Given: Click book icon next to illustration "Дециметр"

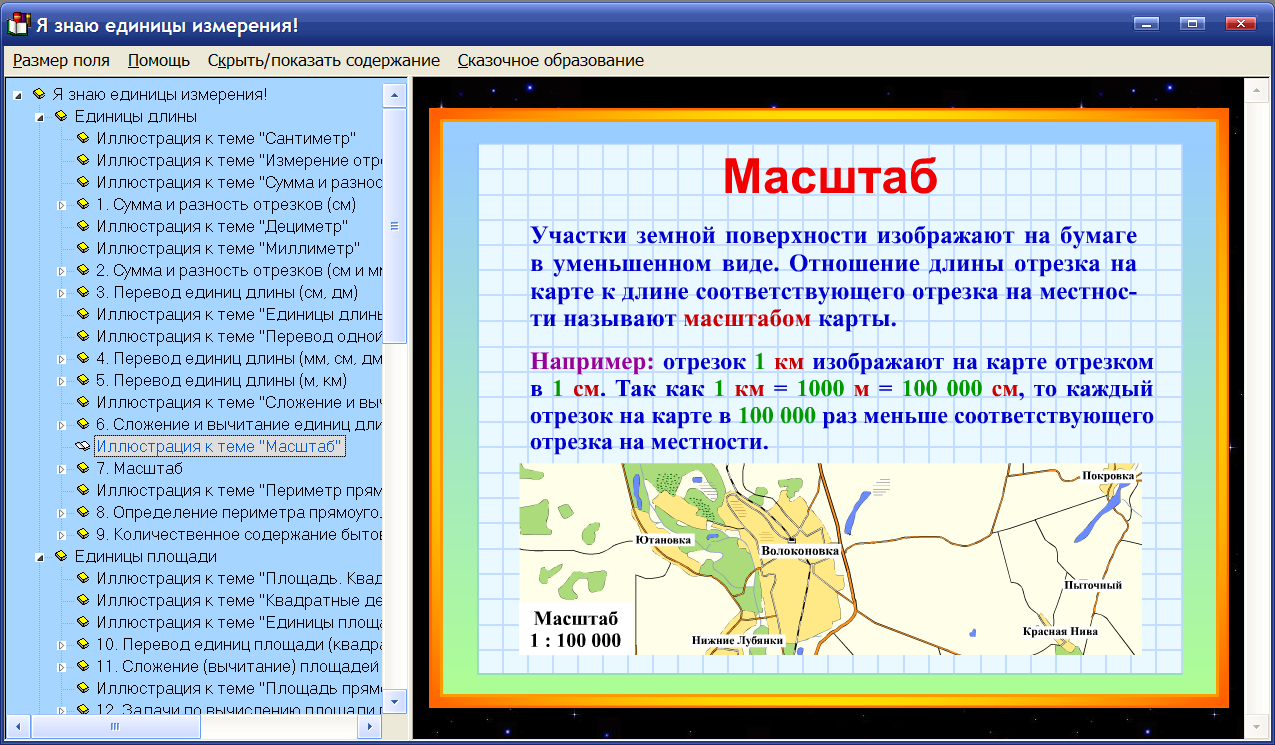Looking at the screenshot, I should 83,226.
